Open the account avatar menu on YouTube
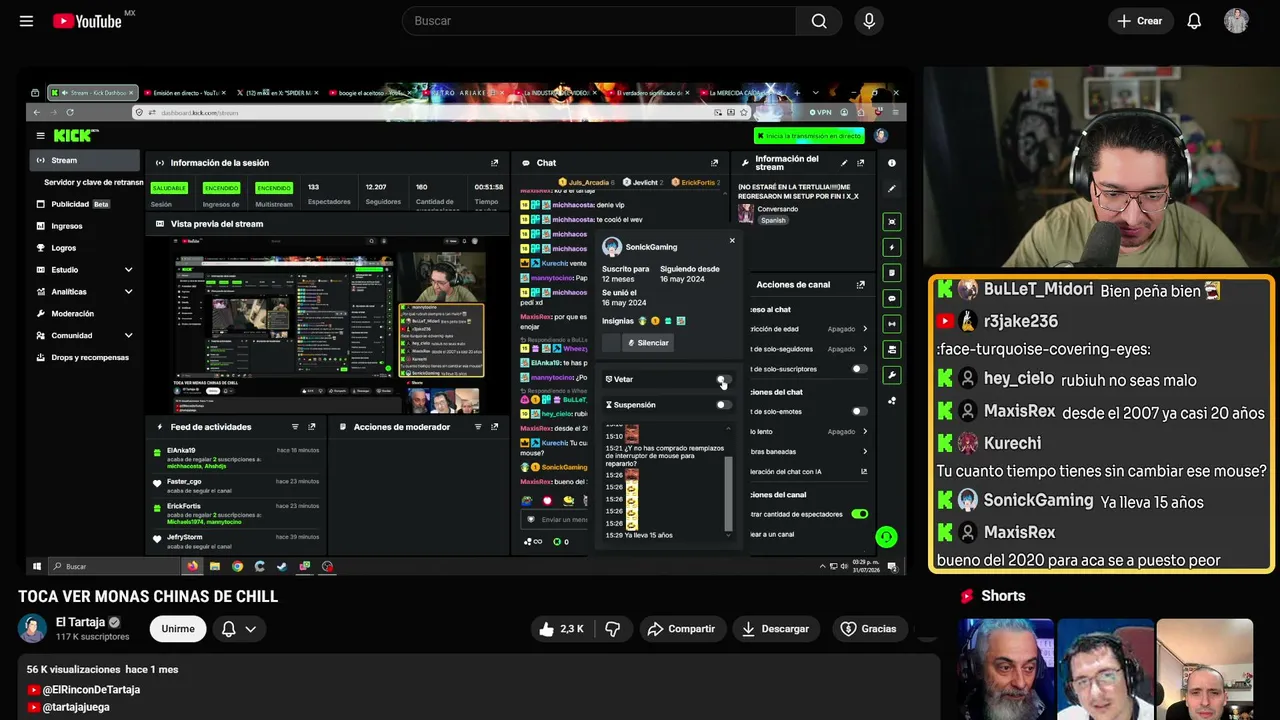Image resolution: width=1280 pixels, height=720 pixels. (1236, 21)
